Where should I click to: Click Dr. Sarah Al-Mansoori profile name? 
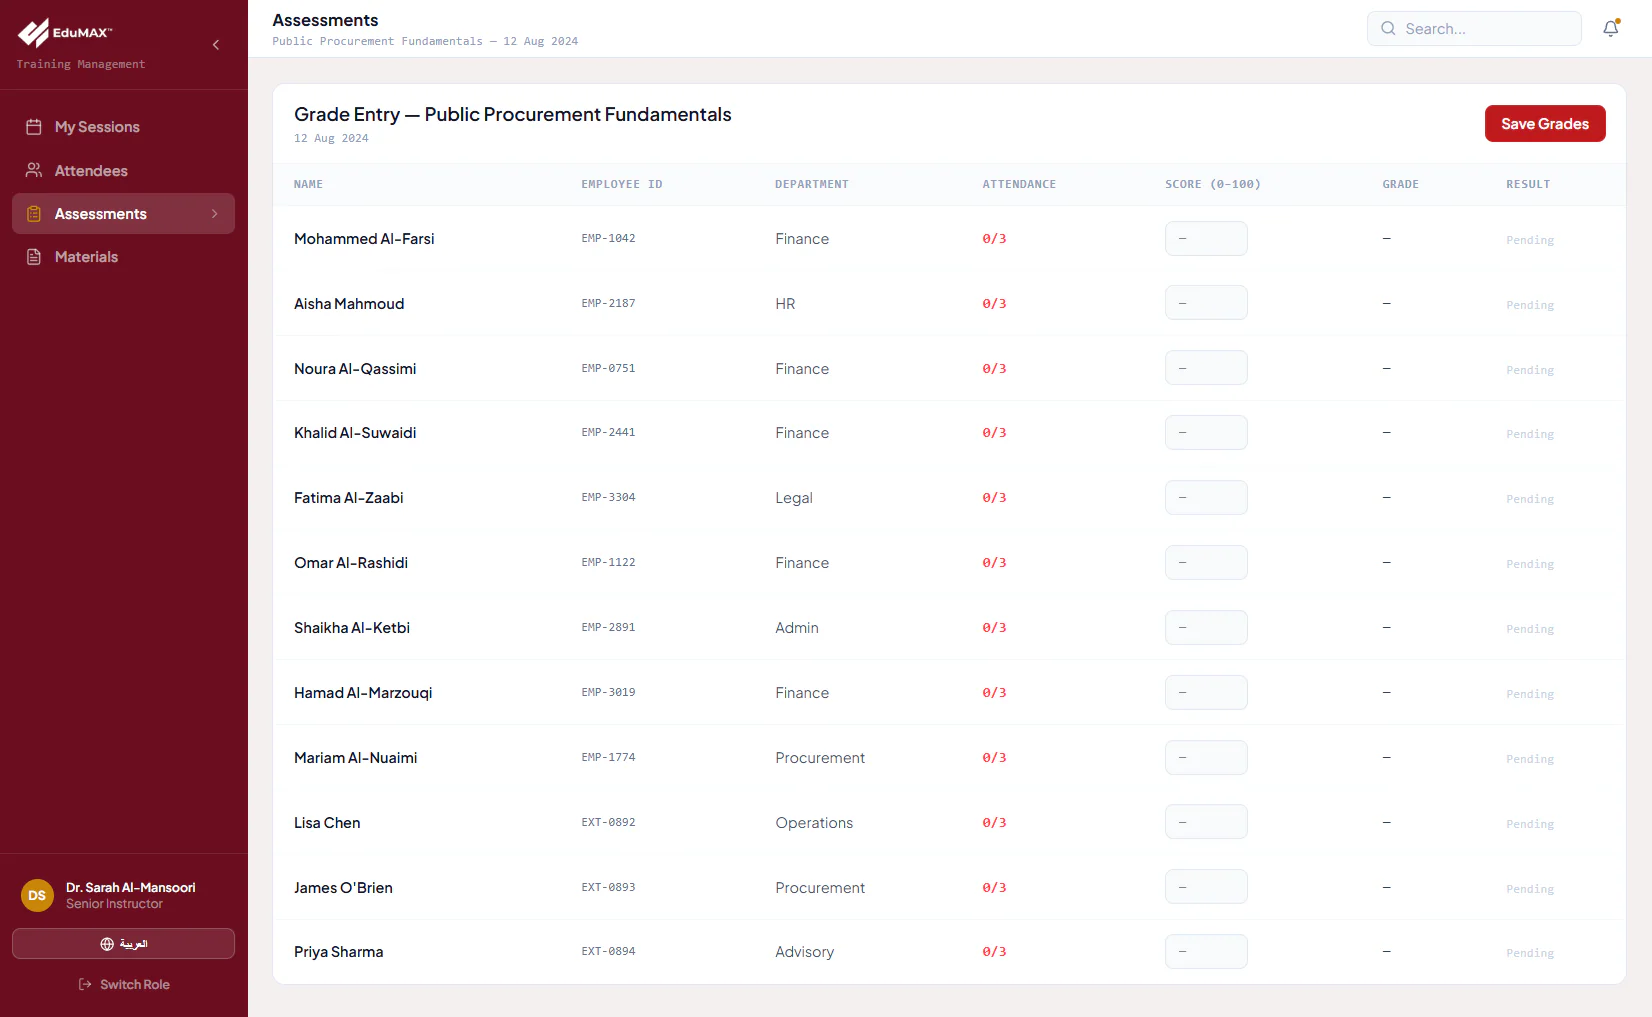click(x=131, y=888)
